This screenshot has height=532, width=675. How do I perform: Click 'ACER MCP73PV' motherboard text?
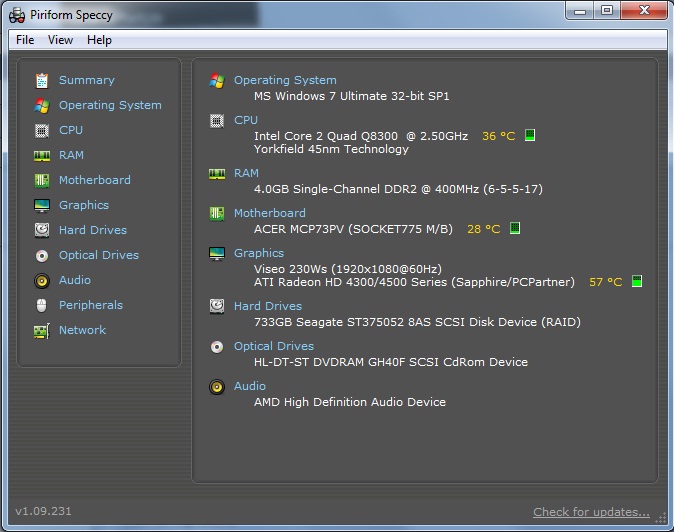pos(299,229)
